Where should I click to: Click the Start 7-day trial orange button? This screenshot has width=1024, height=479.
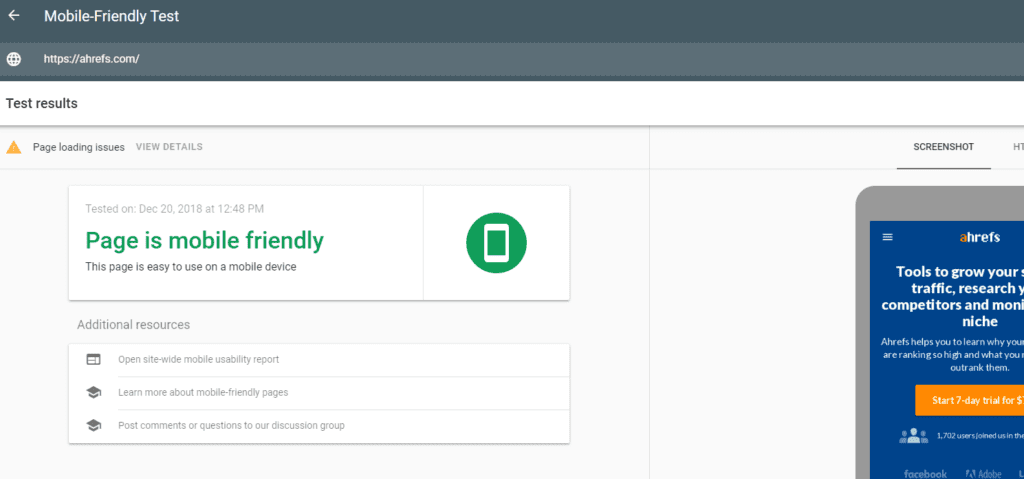coord(969,401)
